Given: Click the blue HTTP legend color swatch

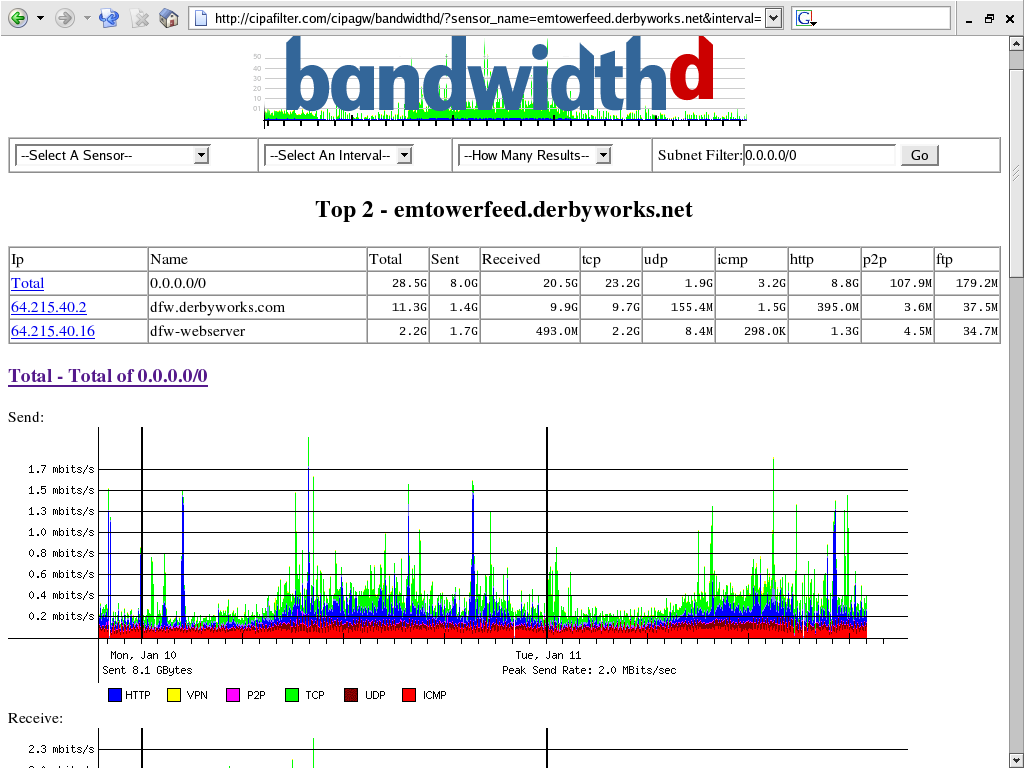Looking at the screenshot, I should click(114, 695).
